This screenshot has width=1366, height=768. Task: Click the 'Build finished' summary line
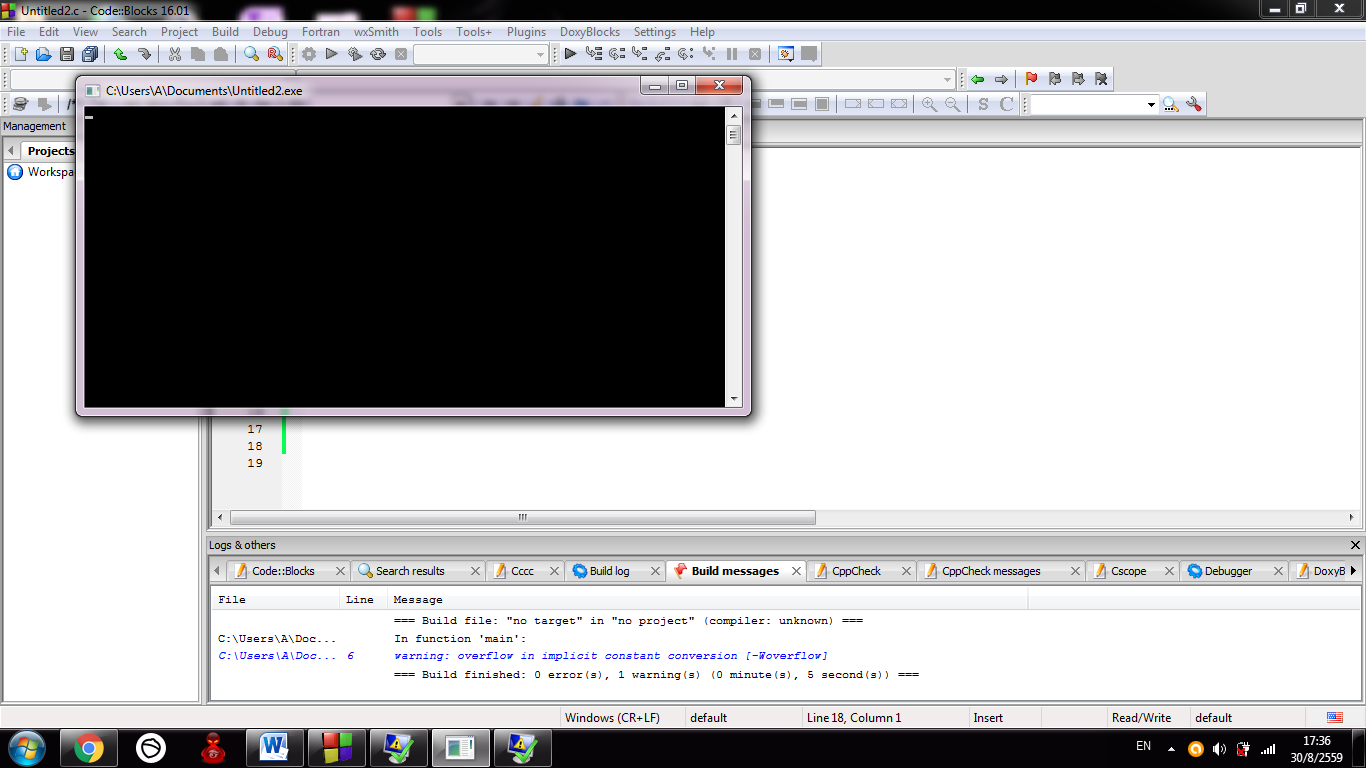point(656,675)
